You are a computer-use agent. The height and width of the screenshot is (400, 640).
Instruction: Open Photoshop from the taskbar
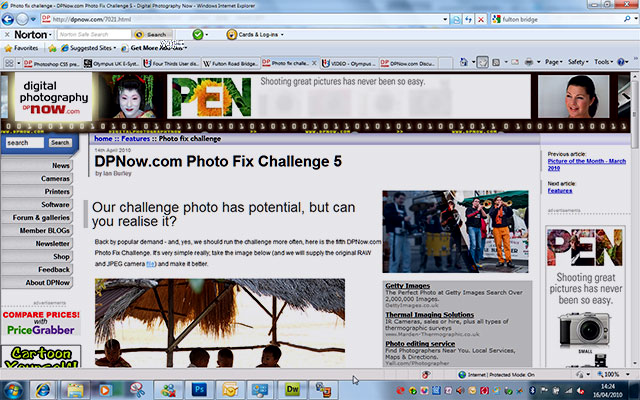click(x=199, y=389)
